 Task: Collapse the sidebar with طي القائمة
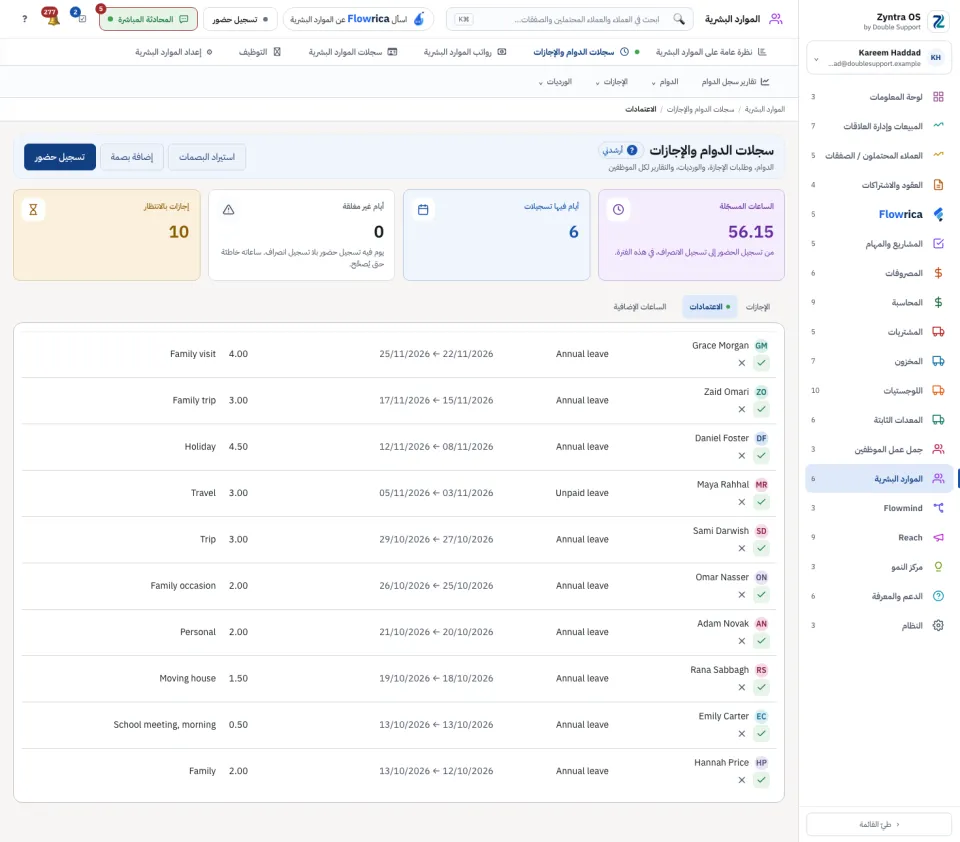879,824
